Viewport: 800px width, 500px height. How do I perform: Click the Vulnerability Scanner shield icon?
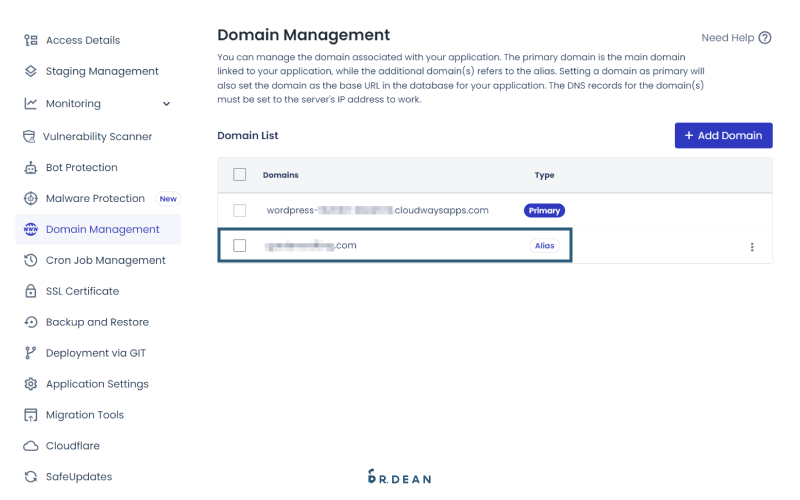coord(29,137)
